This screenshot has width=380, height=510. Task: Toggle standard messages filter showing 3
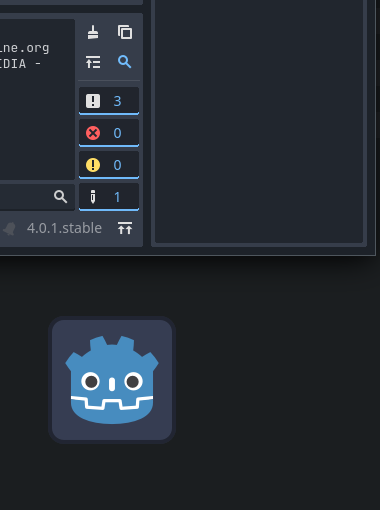(109, 101)
